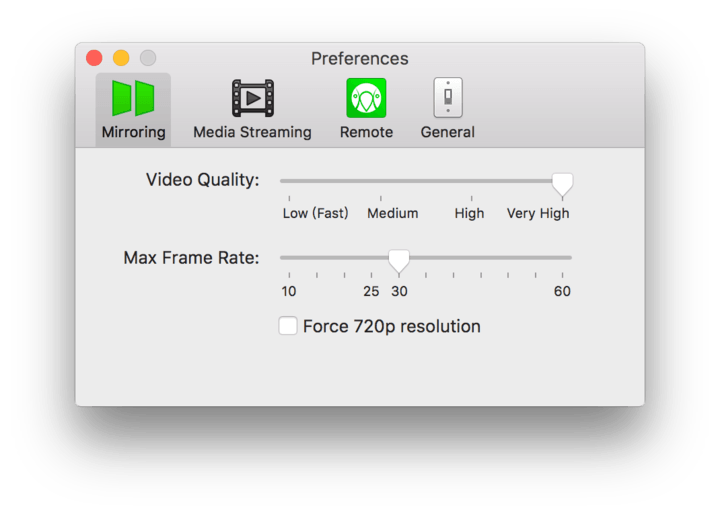Minimize the Preferences window
The height and width of the screenshot is (514, 720).
click(121, 58)
